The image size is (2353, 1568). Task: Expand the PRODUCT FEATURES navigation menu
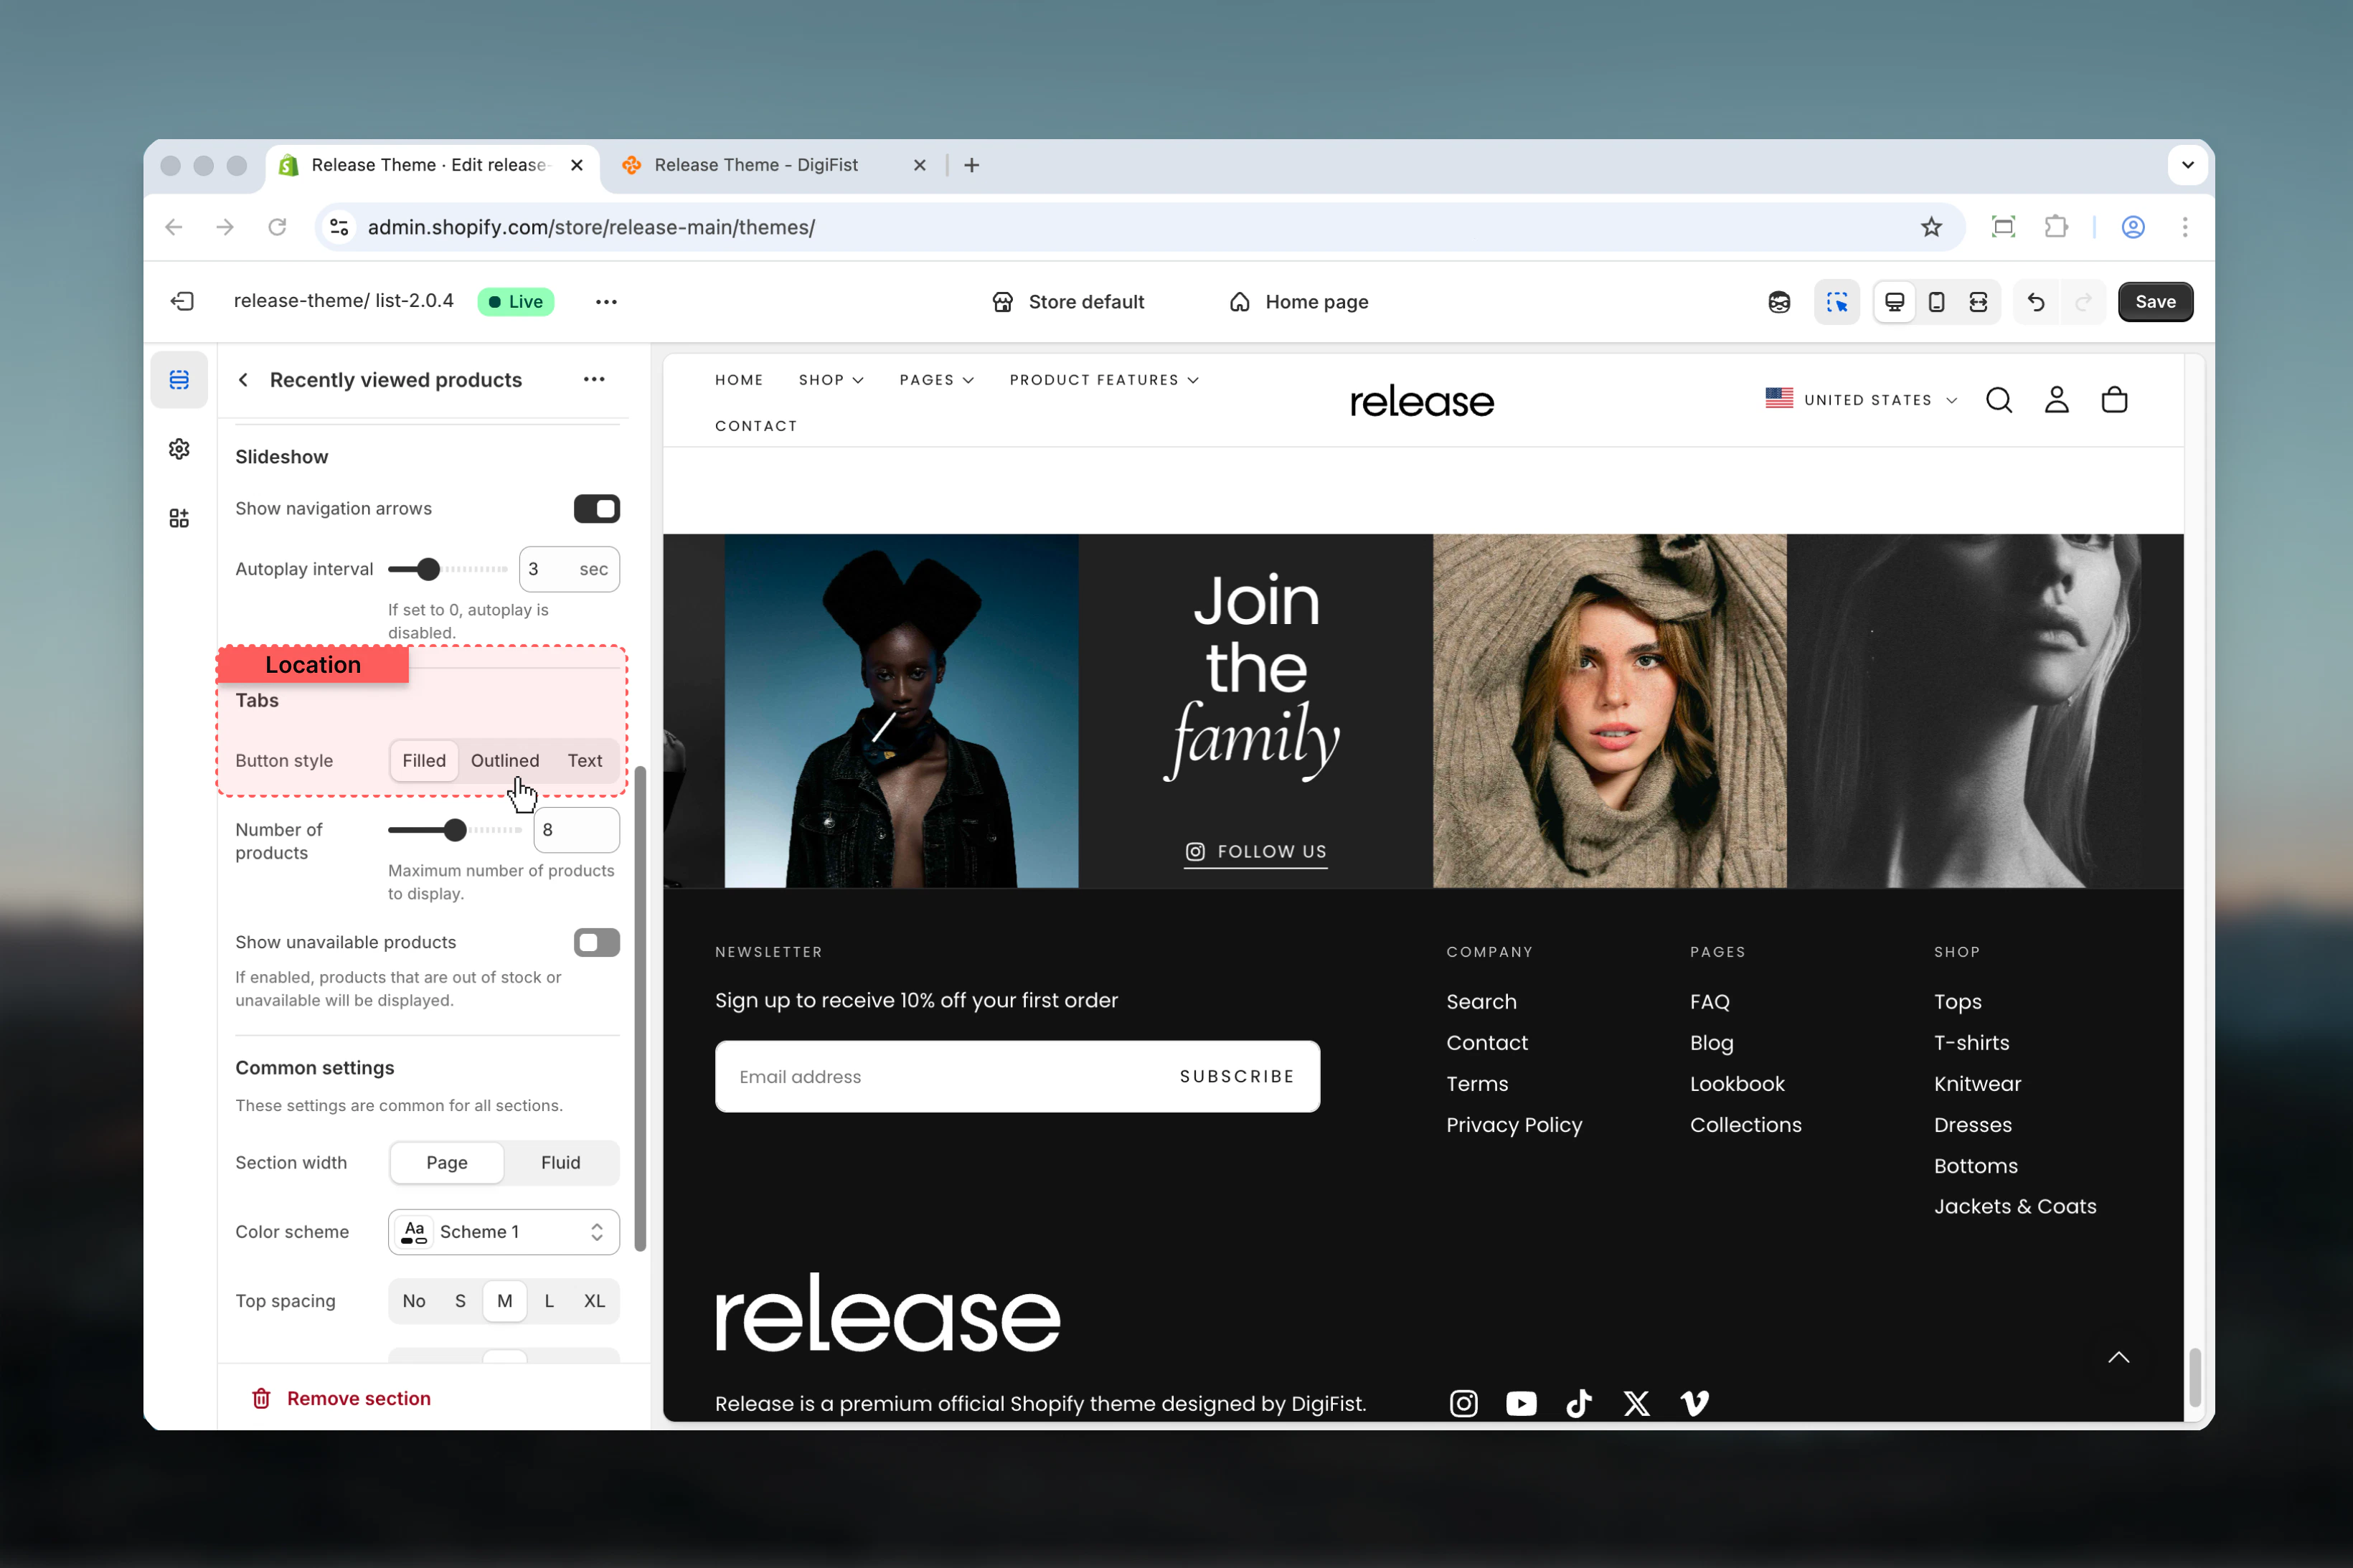1104,380
